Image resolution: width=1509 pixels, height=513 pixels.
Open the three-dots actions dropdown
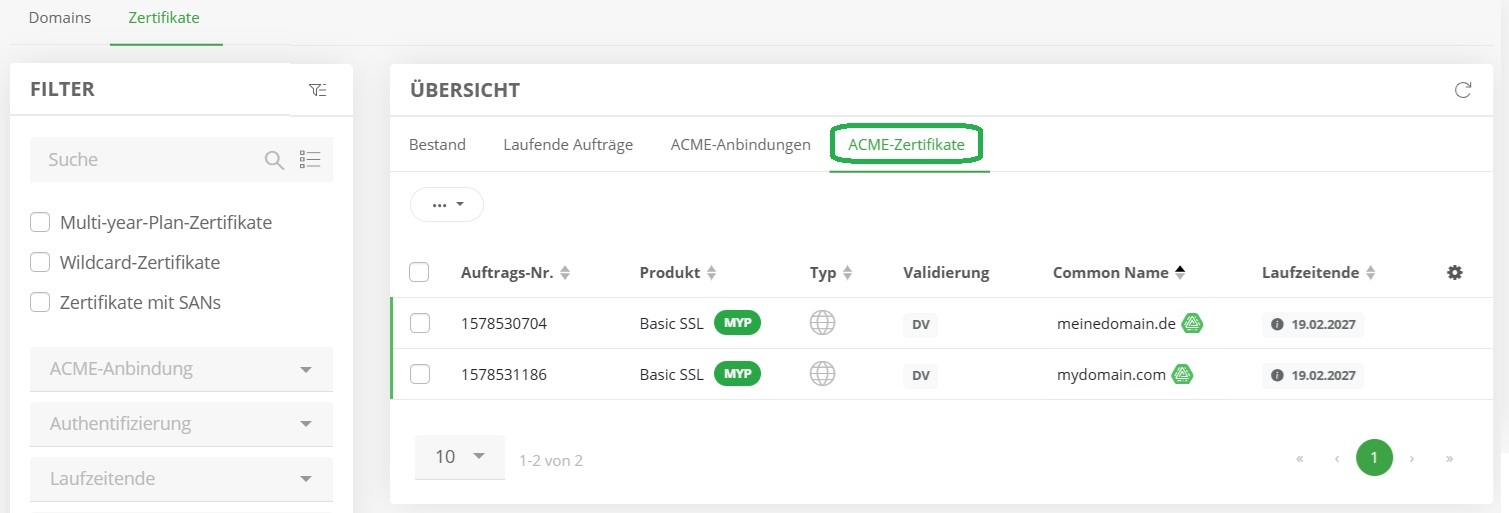pyautogui.click(x=447, y=204)
